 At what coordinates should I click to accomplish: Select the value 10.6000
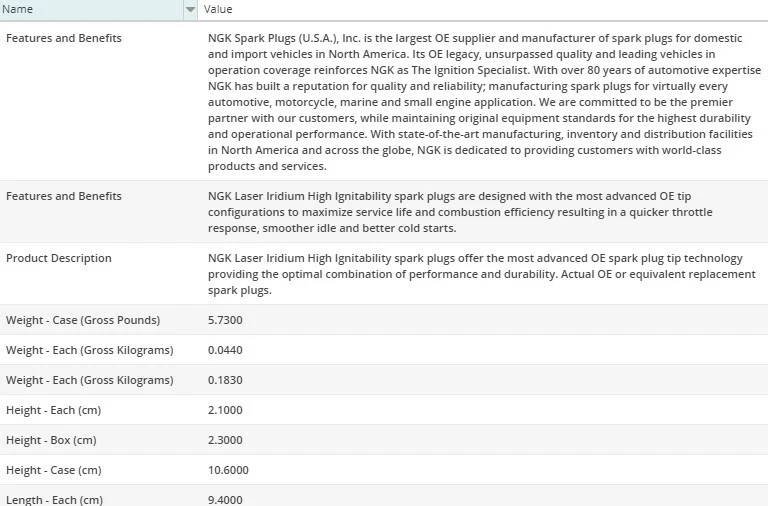click(228, 470)
